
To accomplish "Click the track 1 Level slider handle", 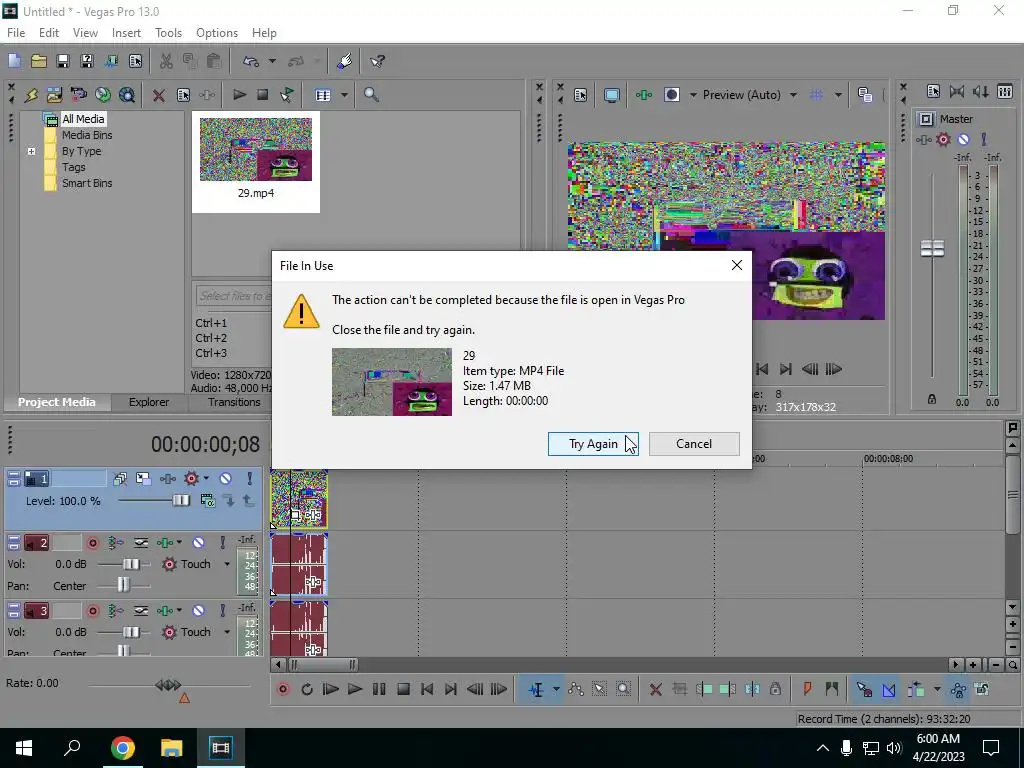I will pyautogui.click(x=180, y=501).
